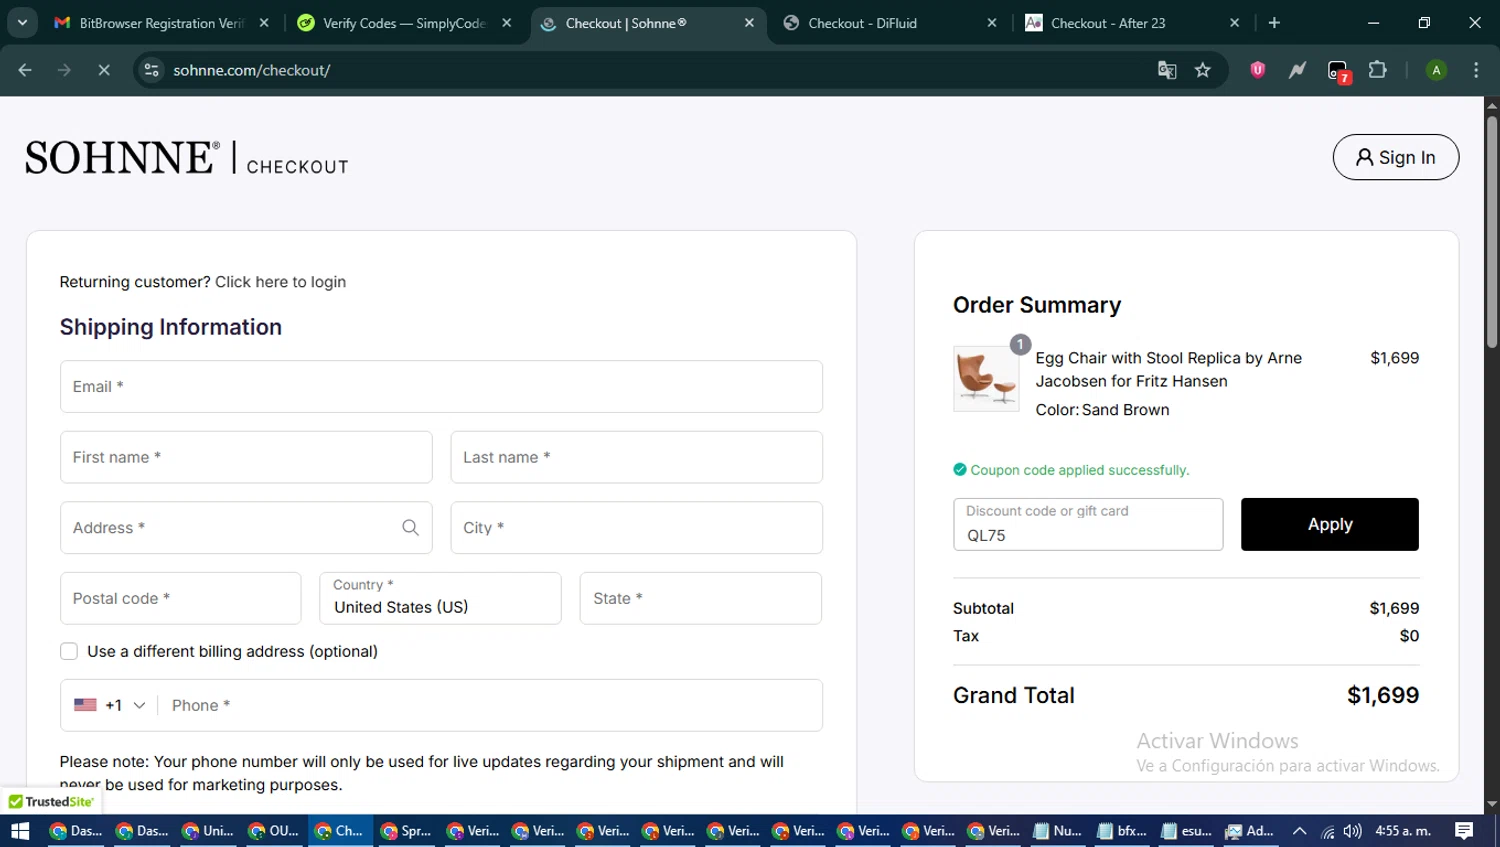
Task: Open the Windows Start menu
Action: click(x=20, y=831)
